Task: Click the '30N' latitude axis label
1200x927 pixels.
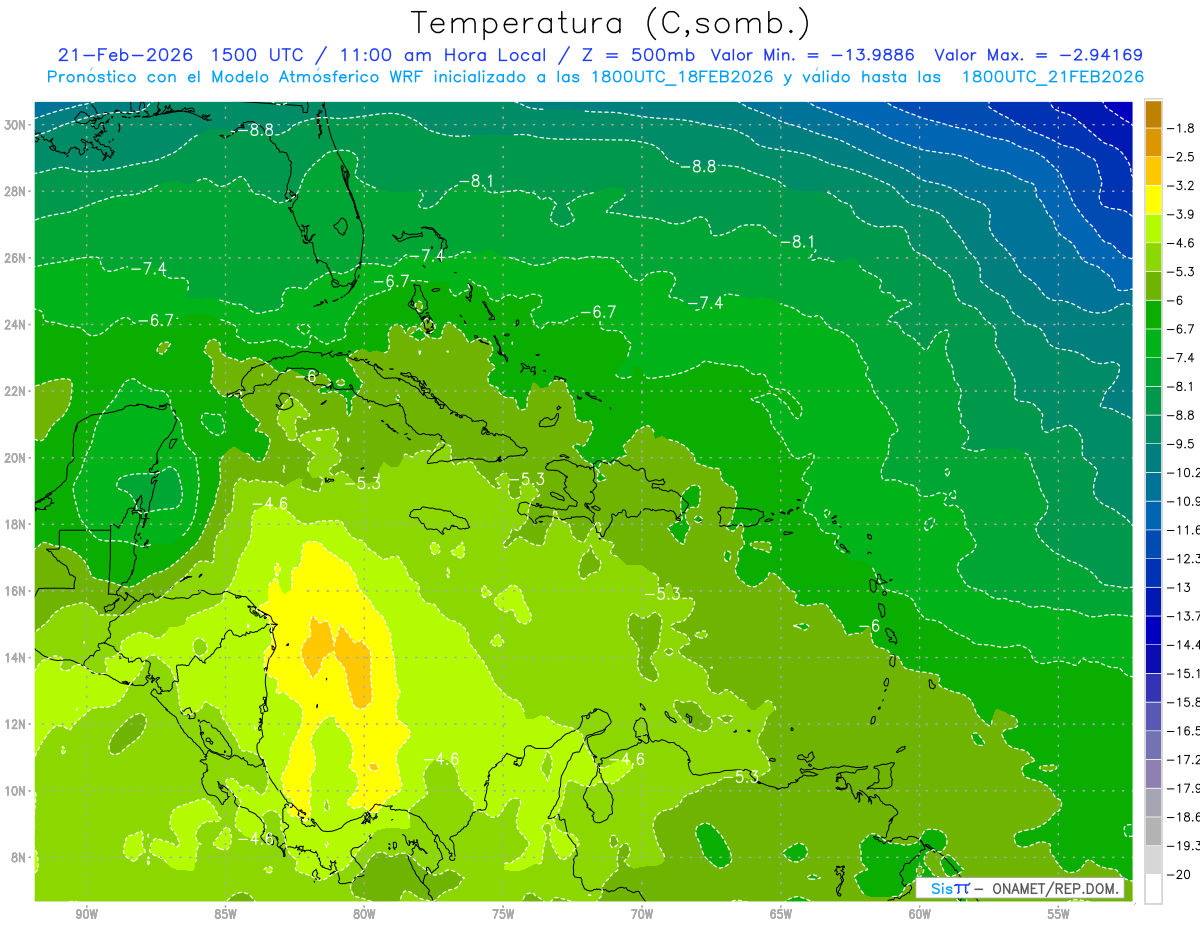Action: tap(17, 125)
